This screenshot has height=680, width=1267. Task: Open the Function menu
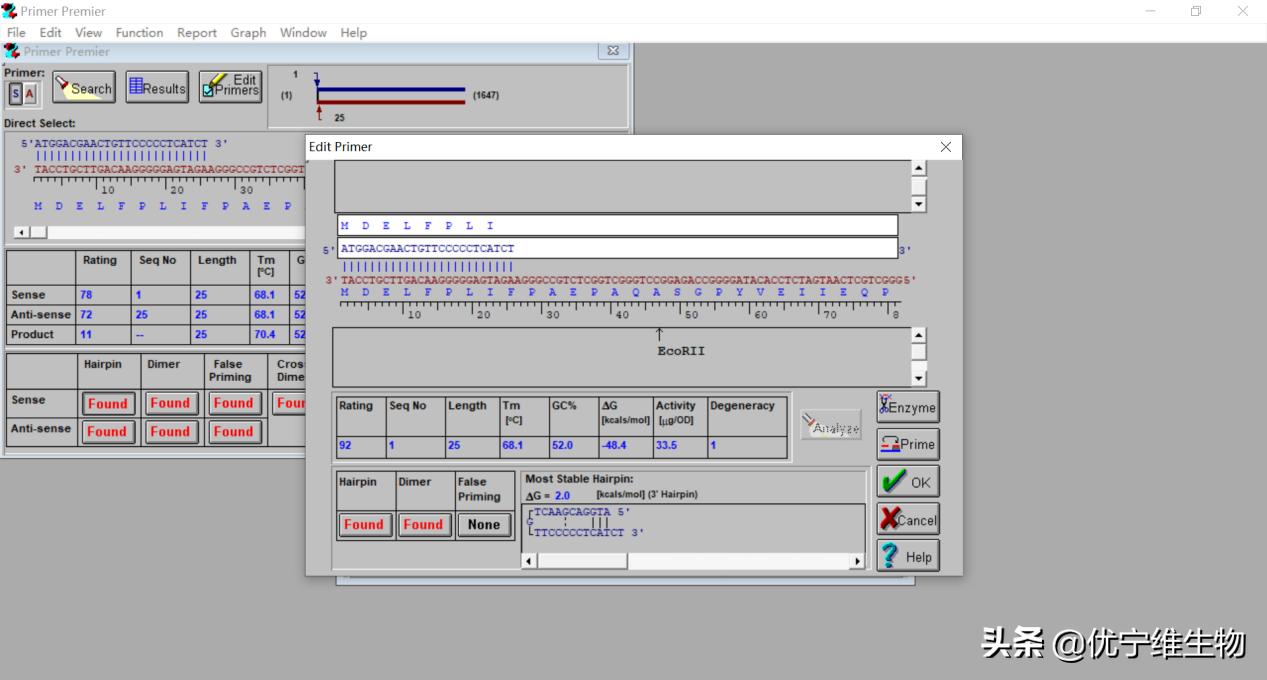coord(139,32)
